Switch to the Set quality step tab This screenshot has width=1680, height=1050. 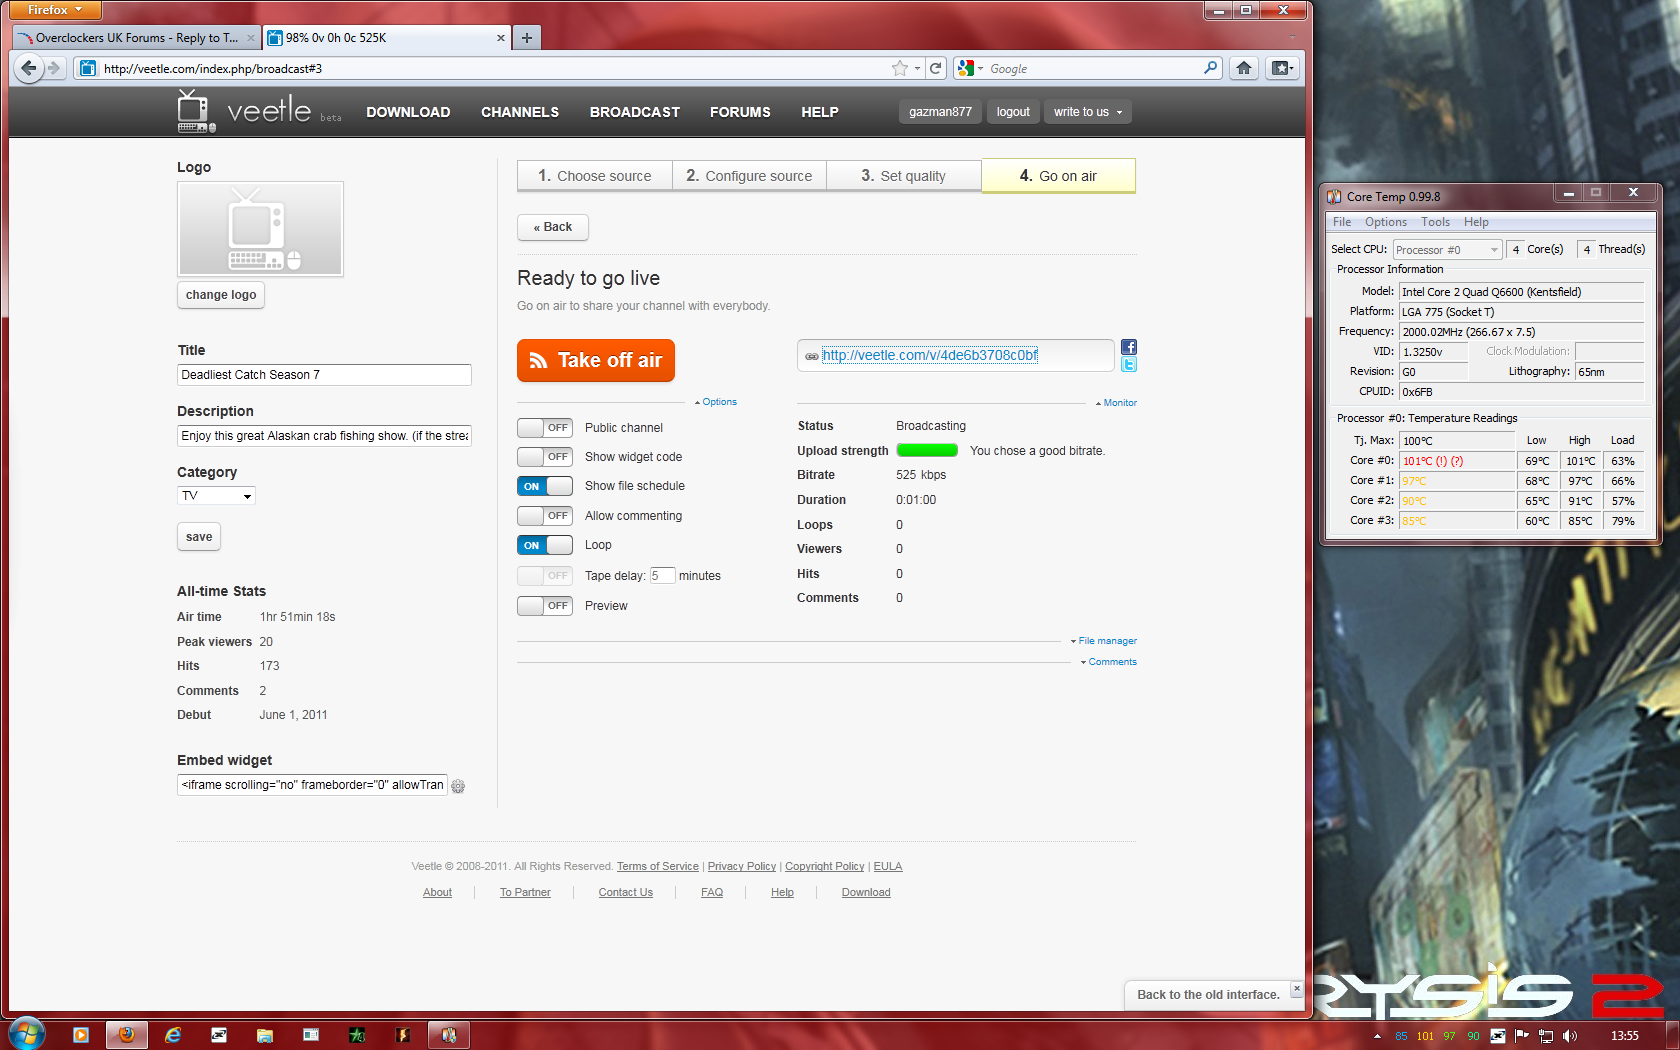point(903,176)
